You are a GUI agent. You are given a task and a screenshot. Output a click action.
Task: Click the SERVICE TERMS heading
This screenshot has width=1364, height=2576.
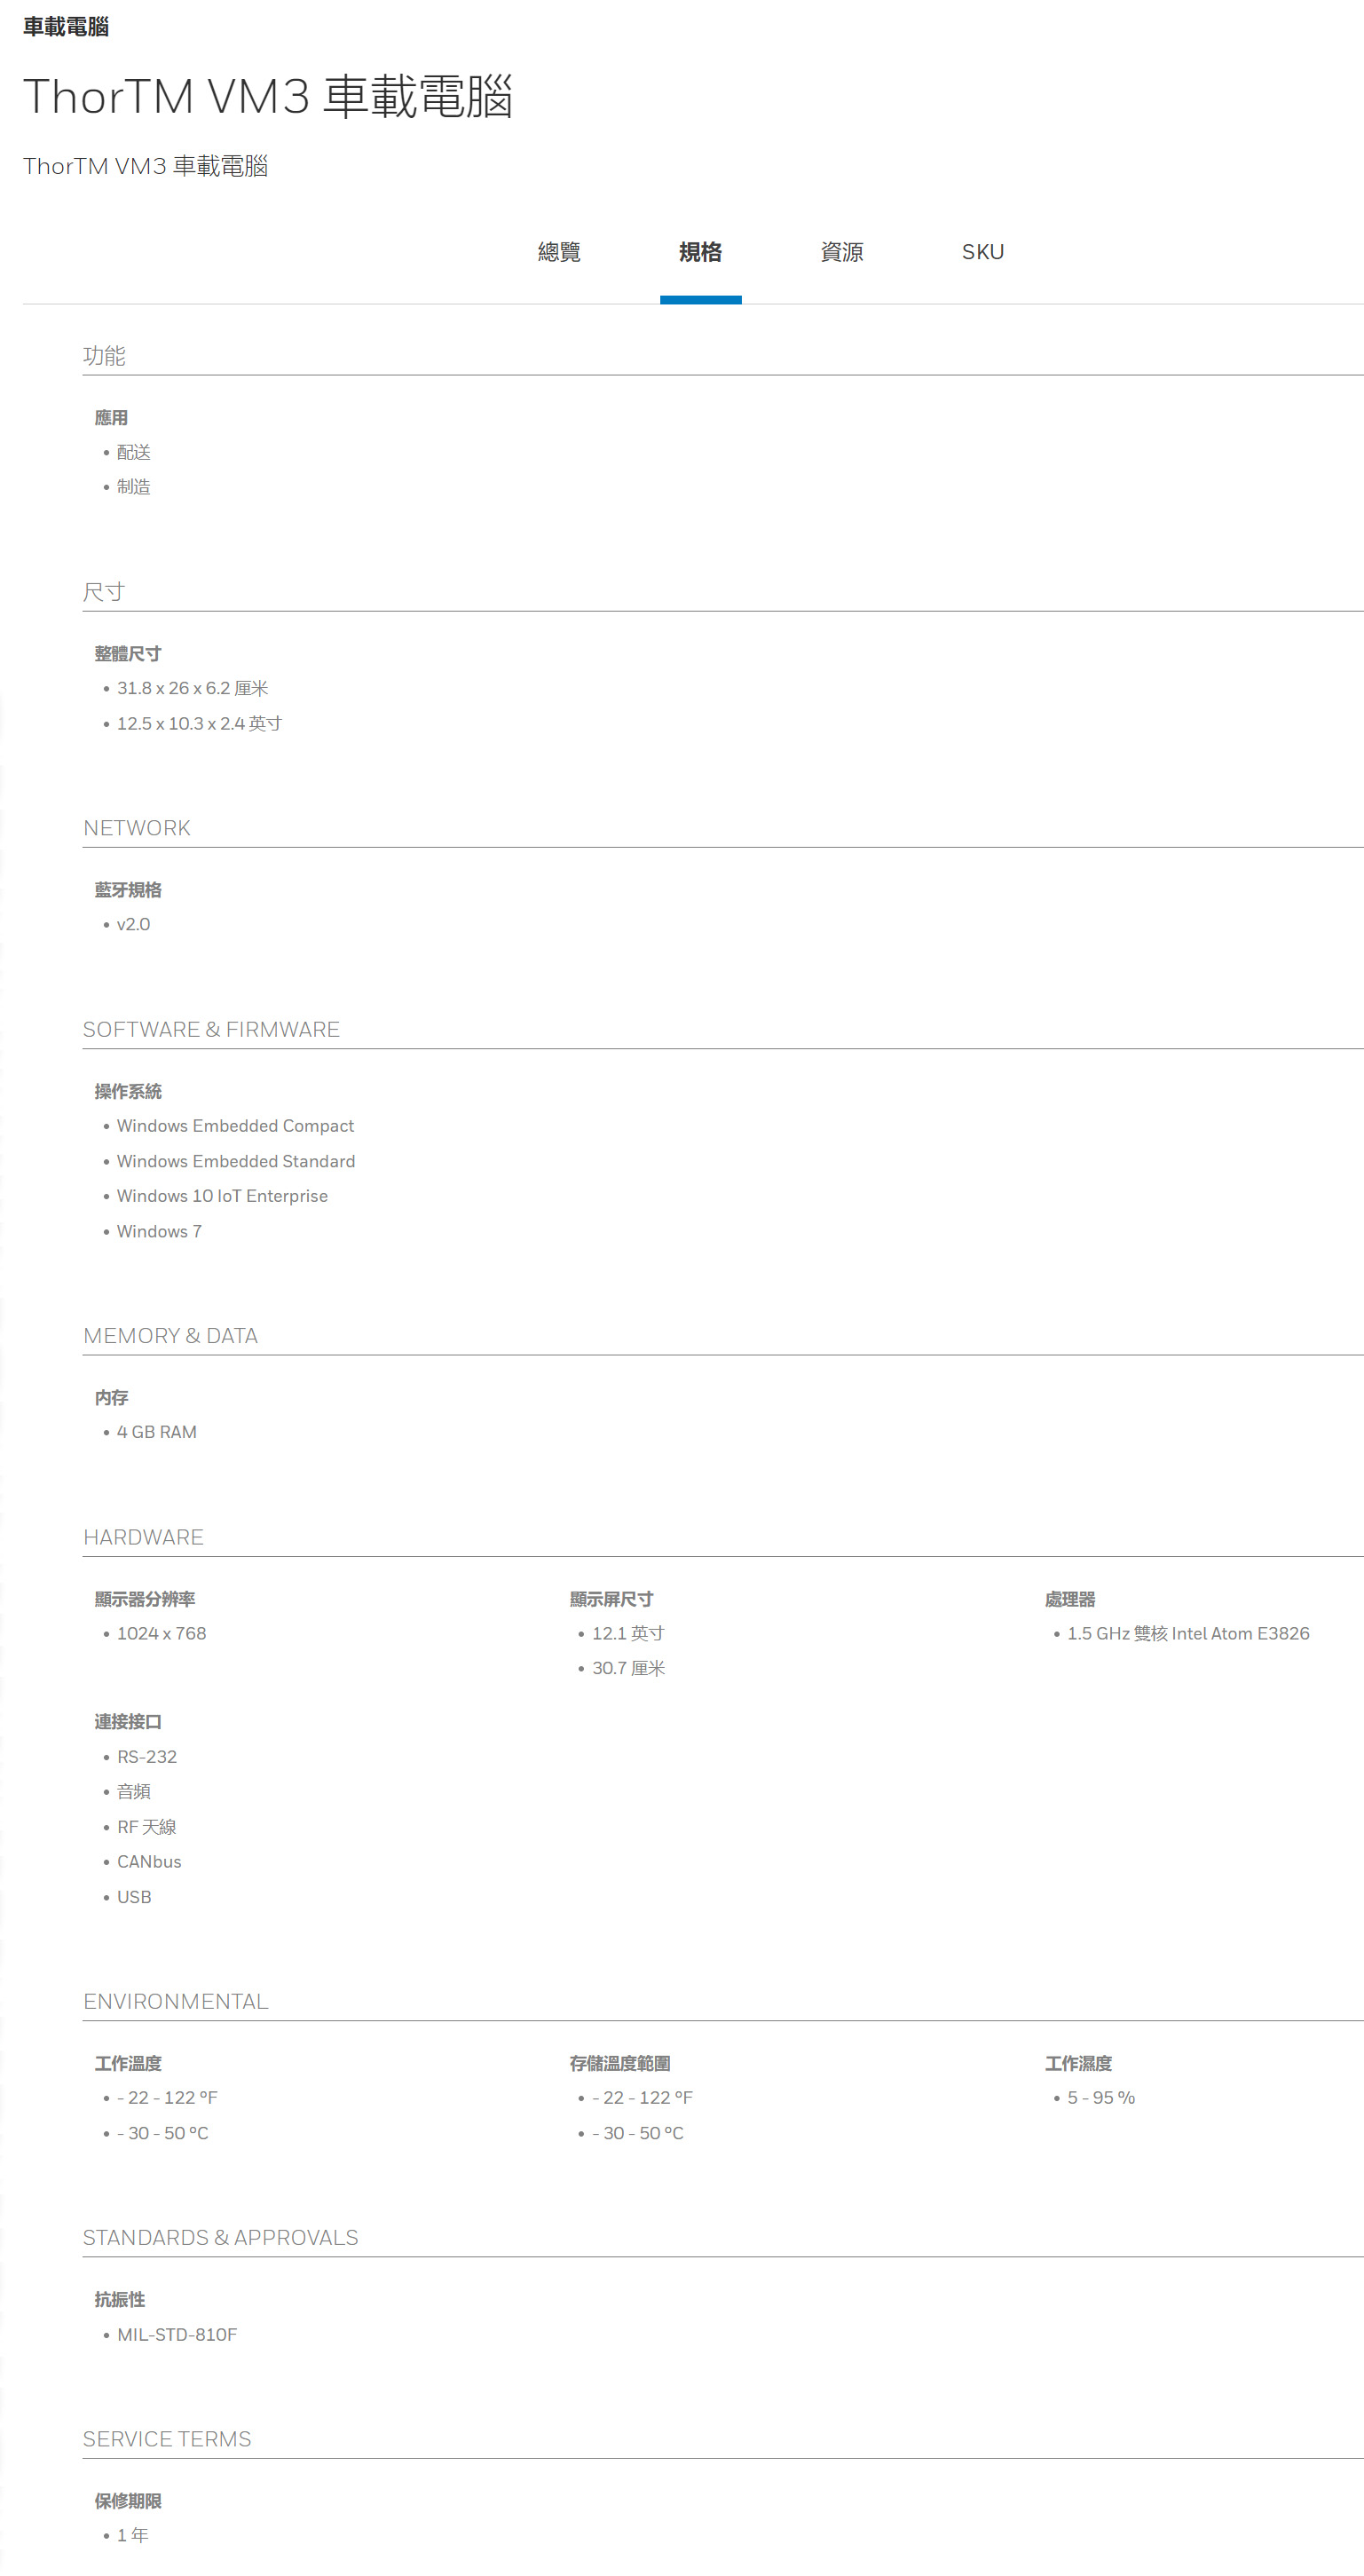(x=167, y=2439)
